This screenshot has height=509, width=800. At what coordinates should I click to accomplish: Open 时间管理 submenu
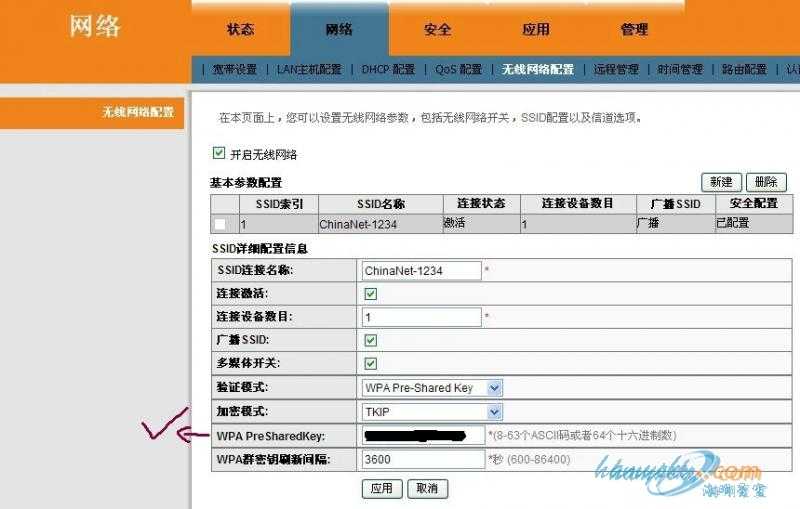(680, 69)
